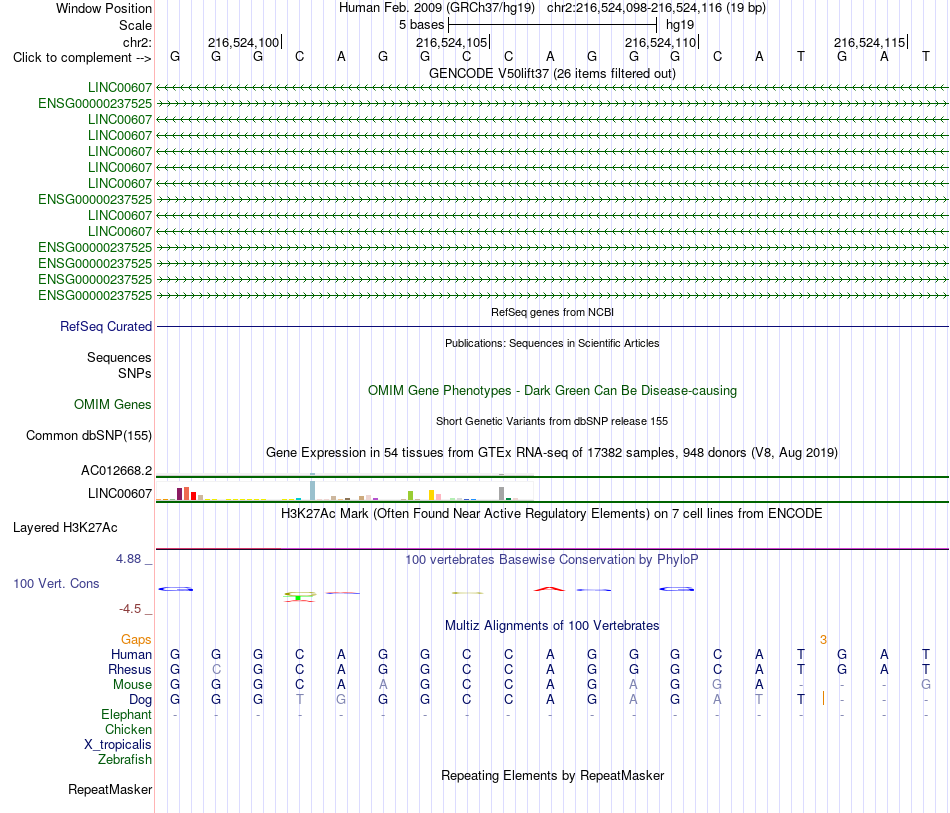Click the -4.5 PhyloP lower bound value
This screenshot has height=813, width=950.
click(130, 609)
